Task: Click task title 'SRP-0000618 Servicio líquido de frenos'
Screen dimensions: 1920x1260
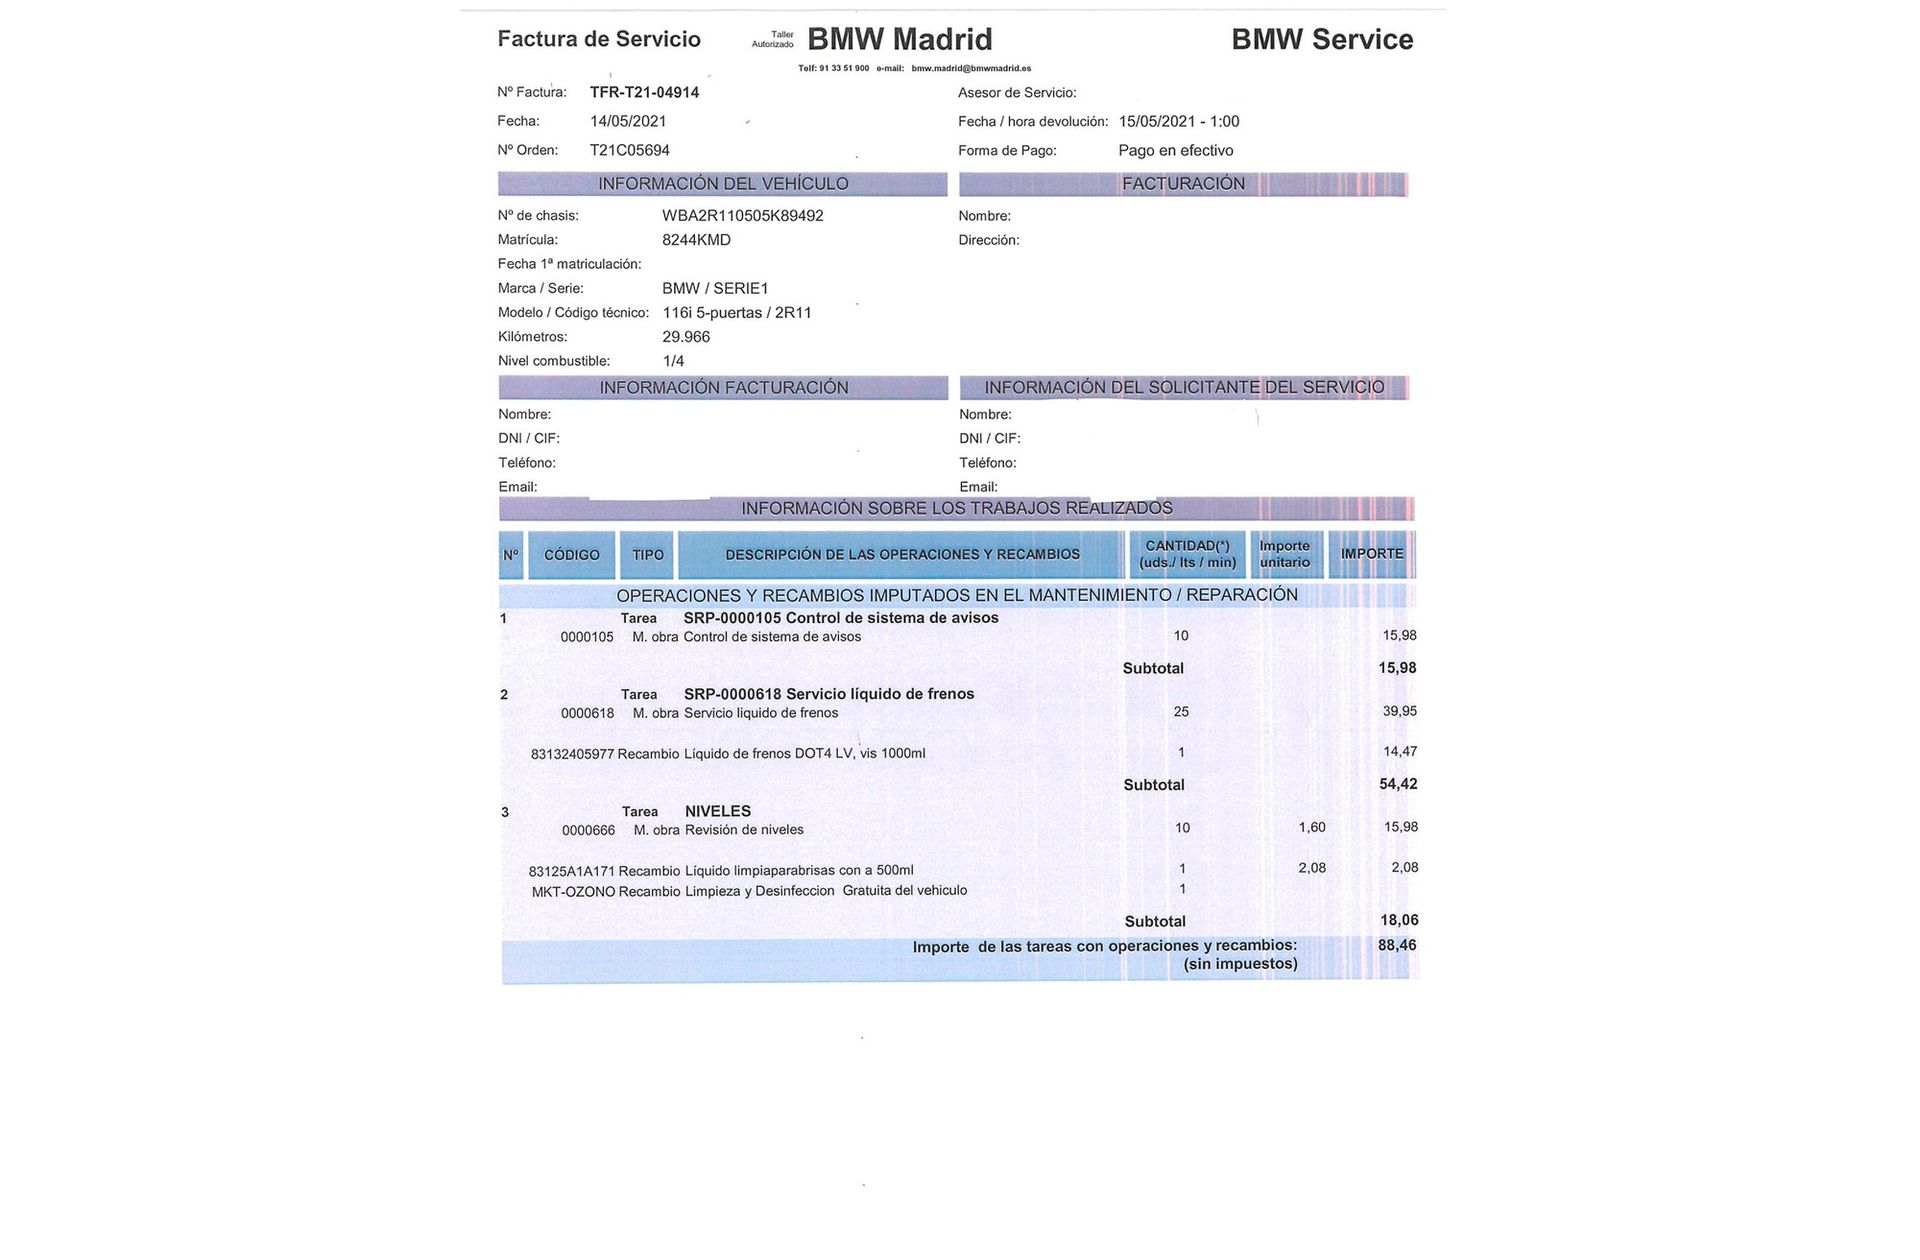Action: [829, 694]
